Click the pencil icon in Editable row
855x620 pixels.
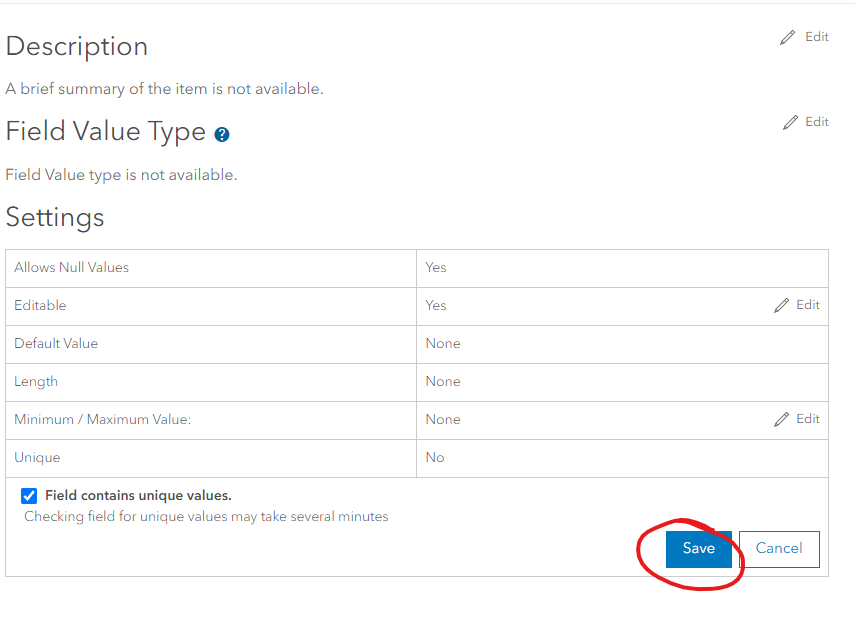click(782, 306)
